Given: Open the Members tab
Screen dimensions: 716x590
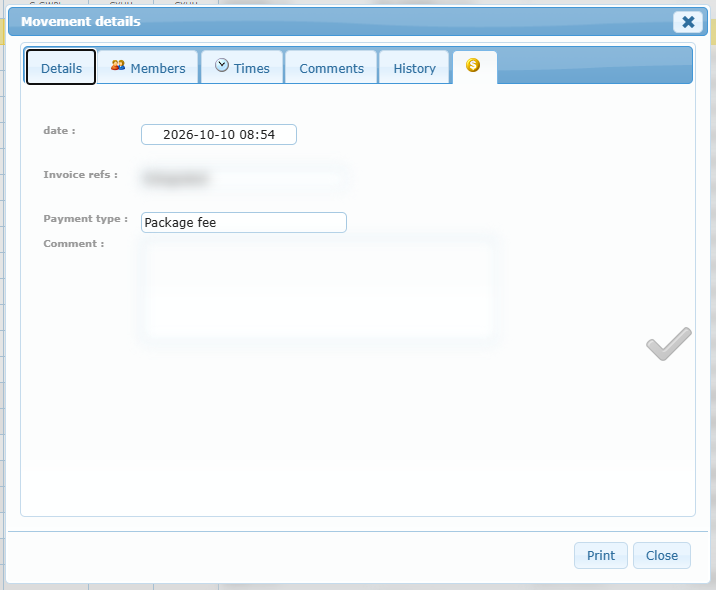Looking at the screenshot, I should (147, 67).
